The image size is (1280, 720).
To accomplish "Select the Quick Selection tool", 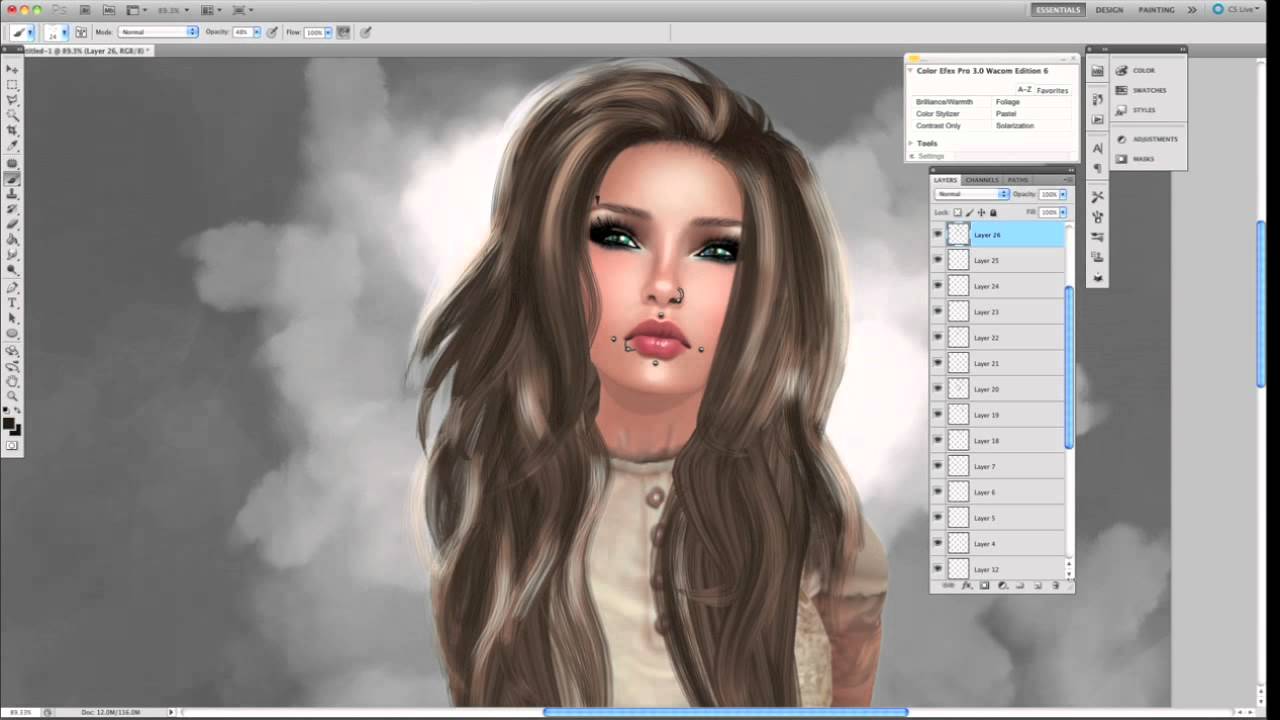I will click(x=12, y=116).
